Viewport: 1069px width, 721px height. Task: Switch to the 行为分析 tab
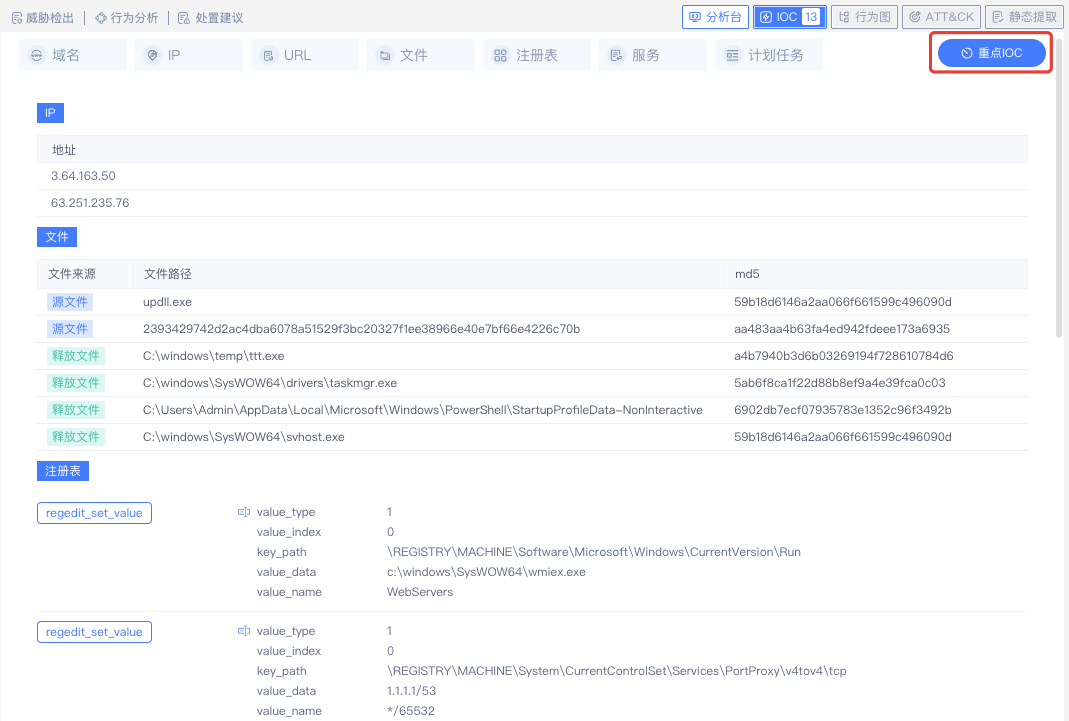point(126,18)
